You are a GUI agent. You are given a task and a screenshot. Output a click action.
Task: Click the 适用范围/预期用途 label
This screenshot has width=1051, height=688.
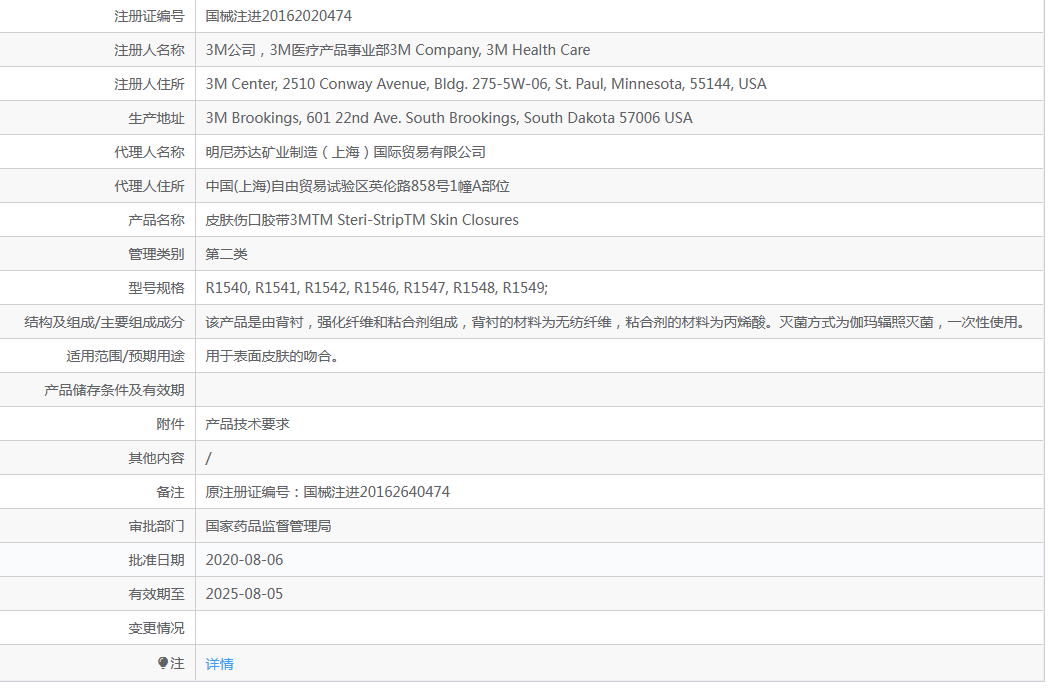pos(125,357)
